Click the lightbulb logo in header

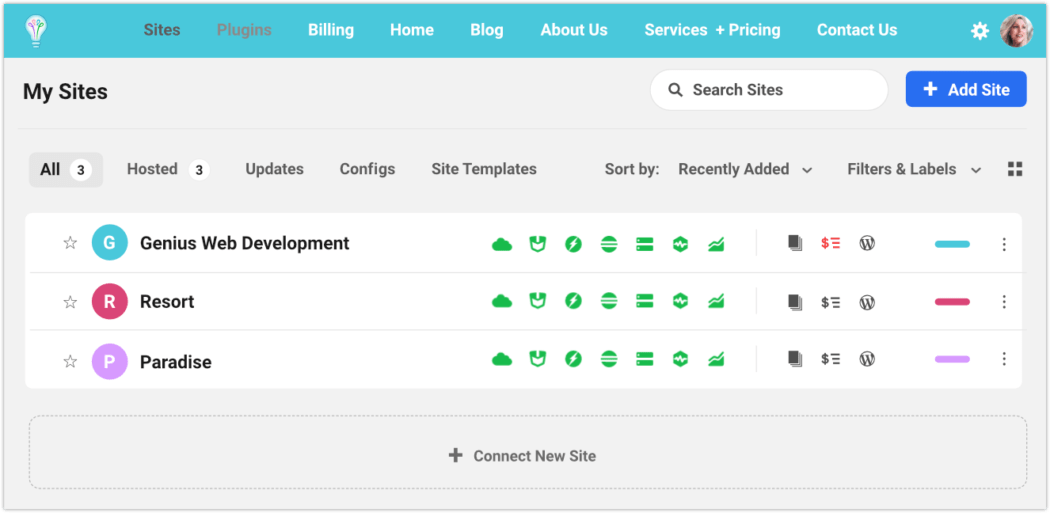(35, 31)
